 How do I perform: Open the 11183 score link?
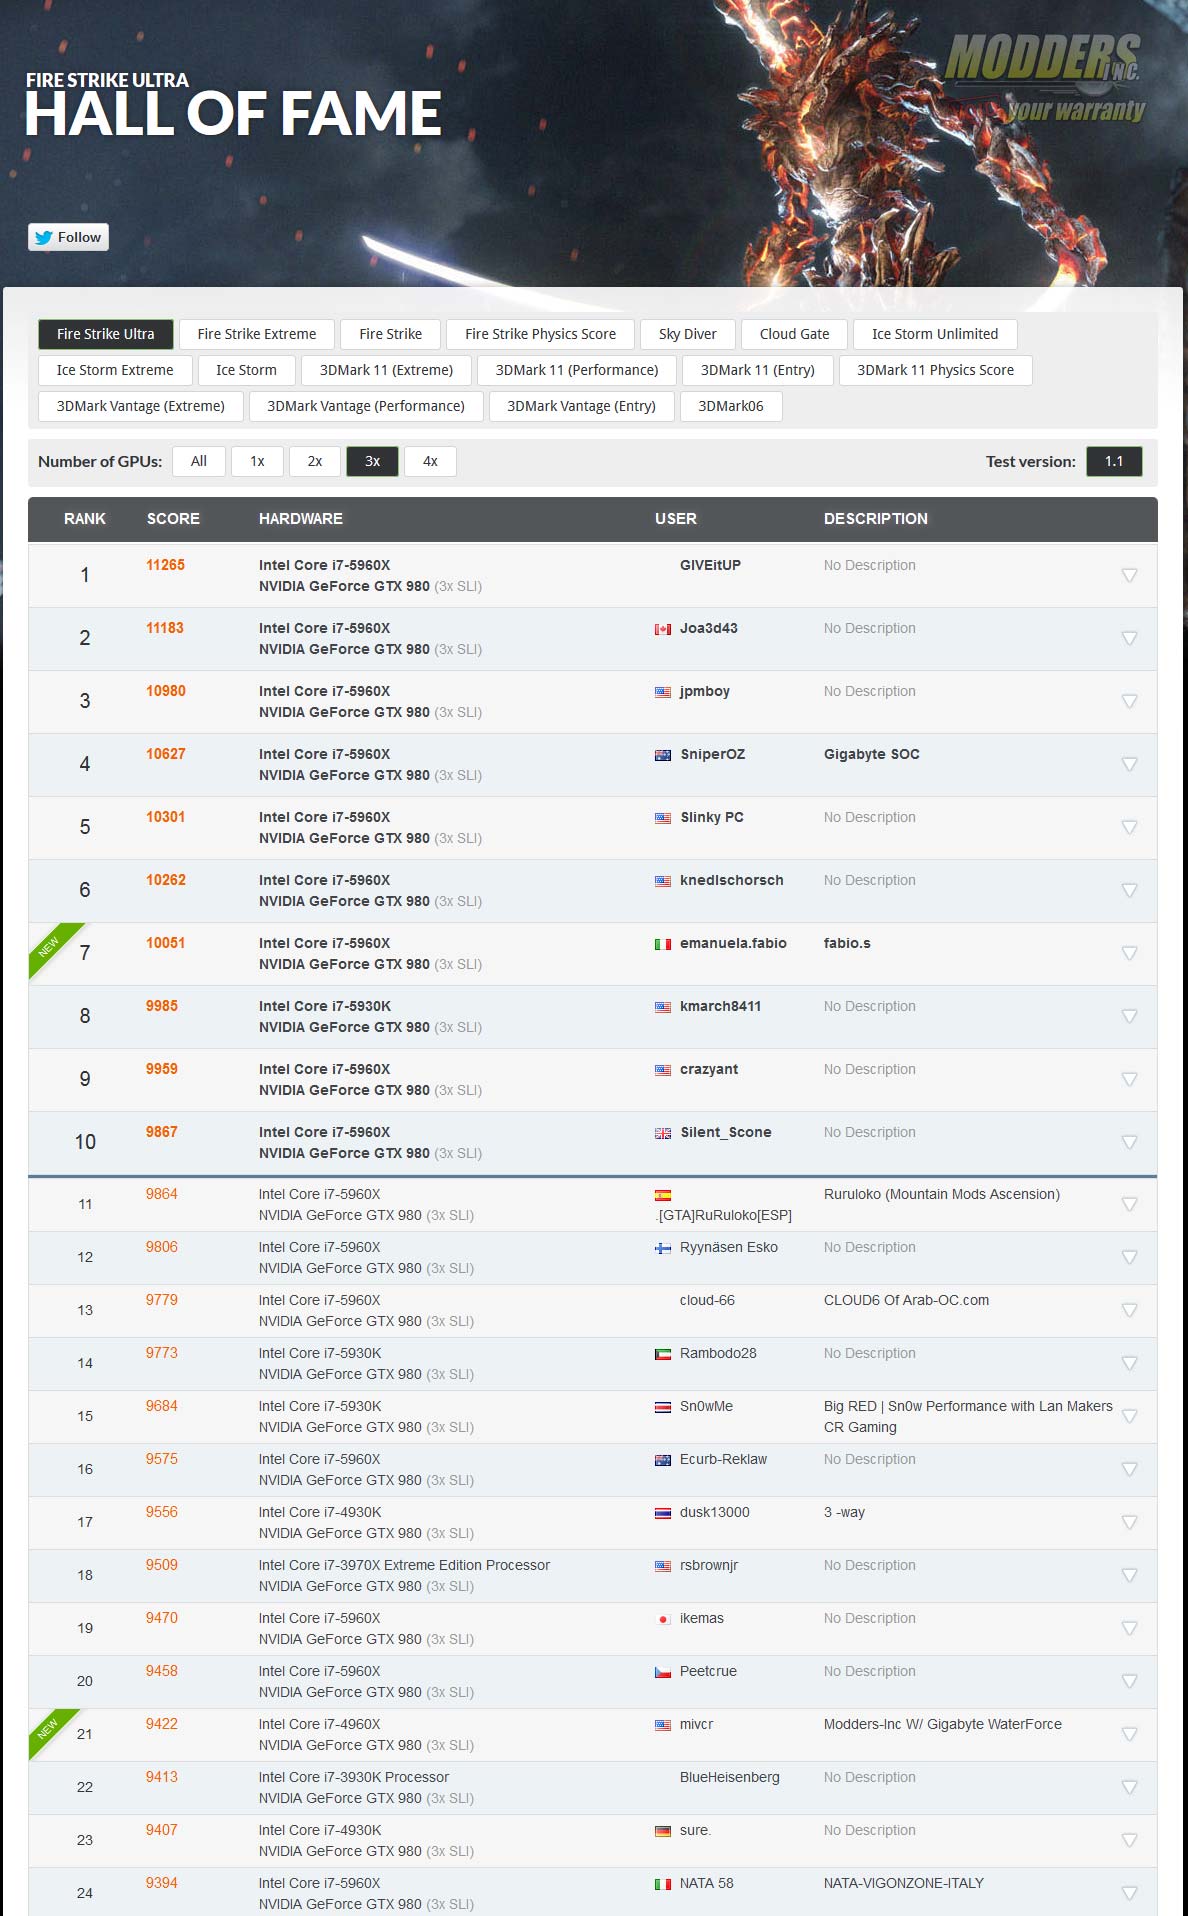pos(165,628)
